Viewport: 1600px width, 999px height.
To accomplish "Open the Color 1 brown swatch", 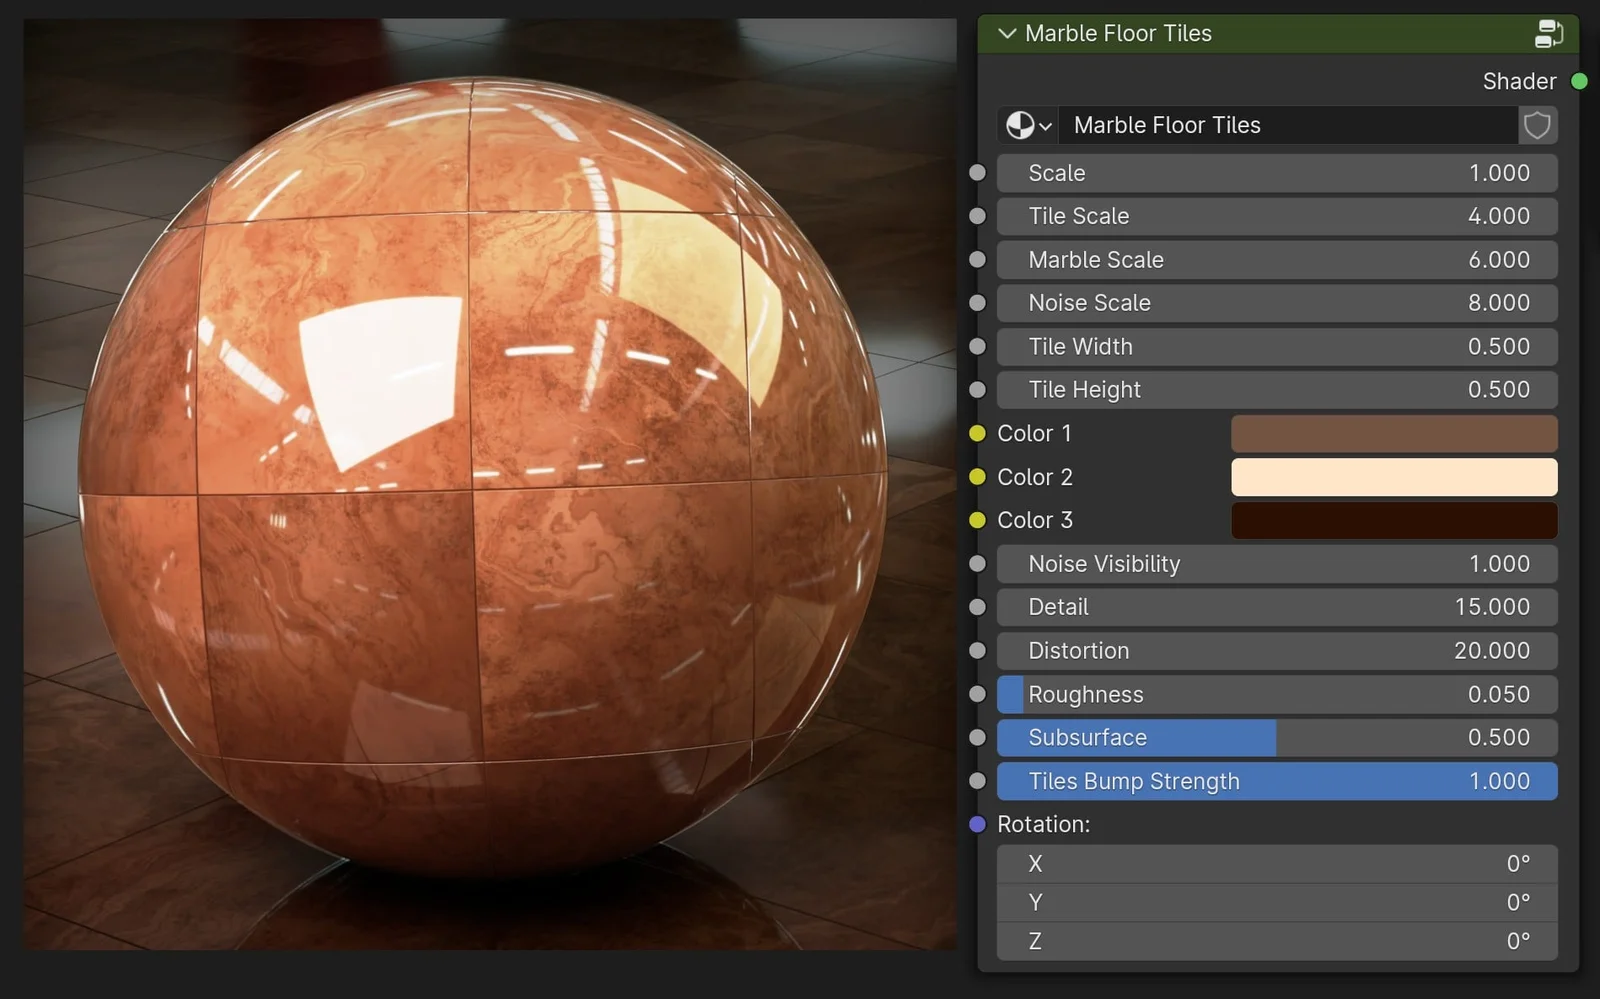I will pos(1394,433).
